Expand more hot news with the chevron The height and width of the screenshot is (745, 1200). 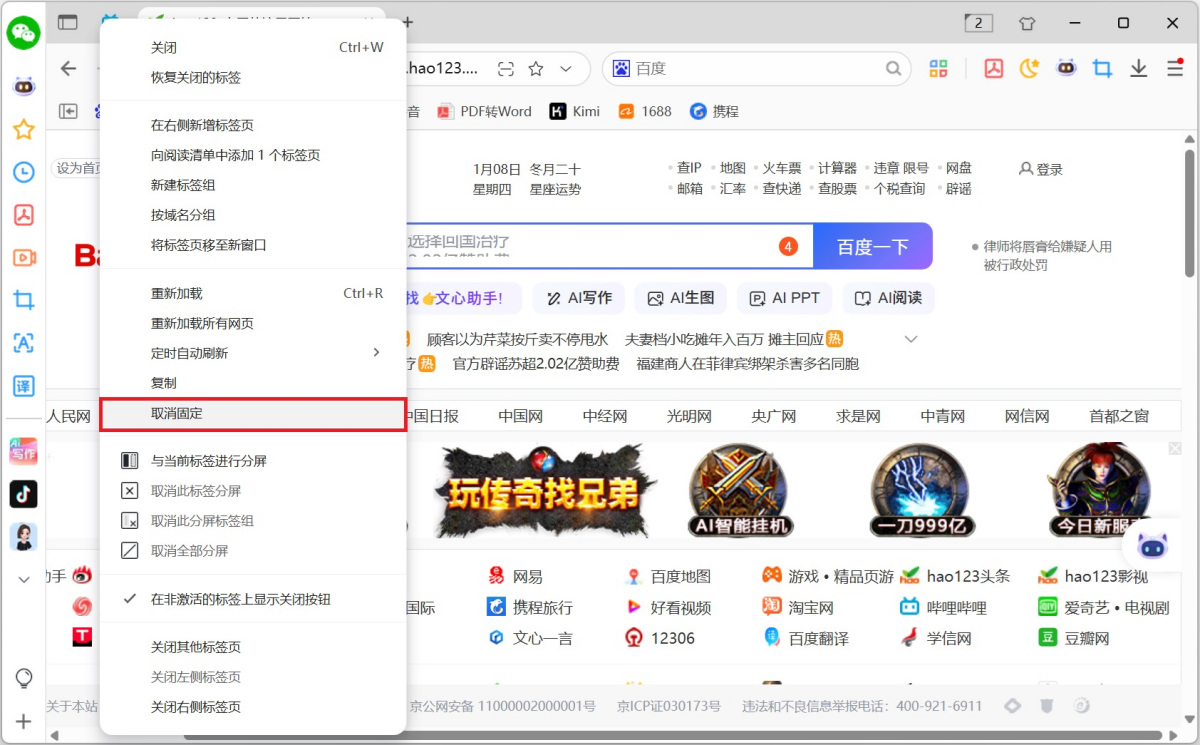click(910, 339)
